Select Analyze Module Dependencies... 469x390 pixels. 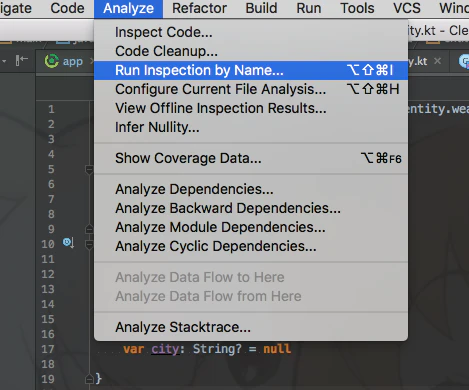pos(251,227)
